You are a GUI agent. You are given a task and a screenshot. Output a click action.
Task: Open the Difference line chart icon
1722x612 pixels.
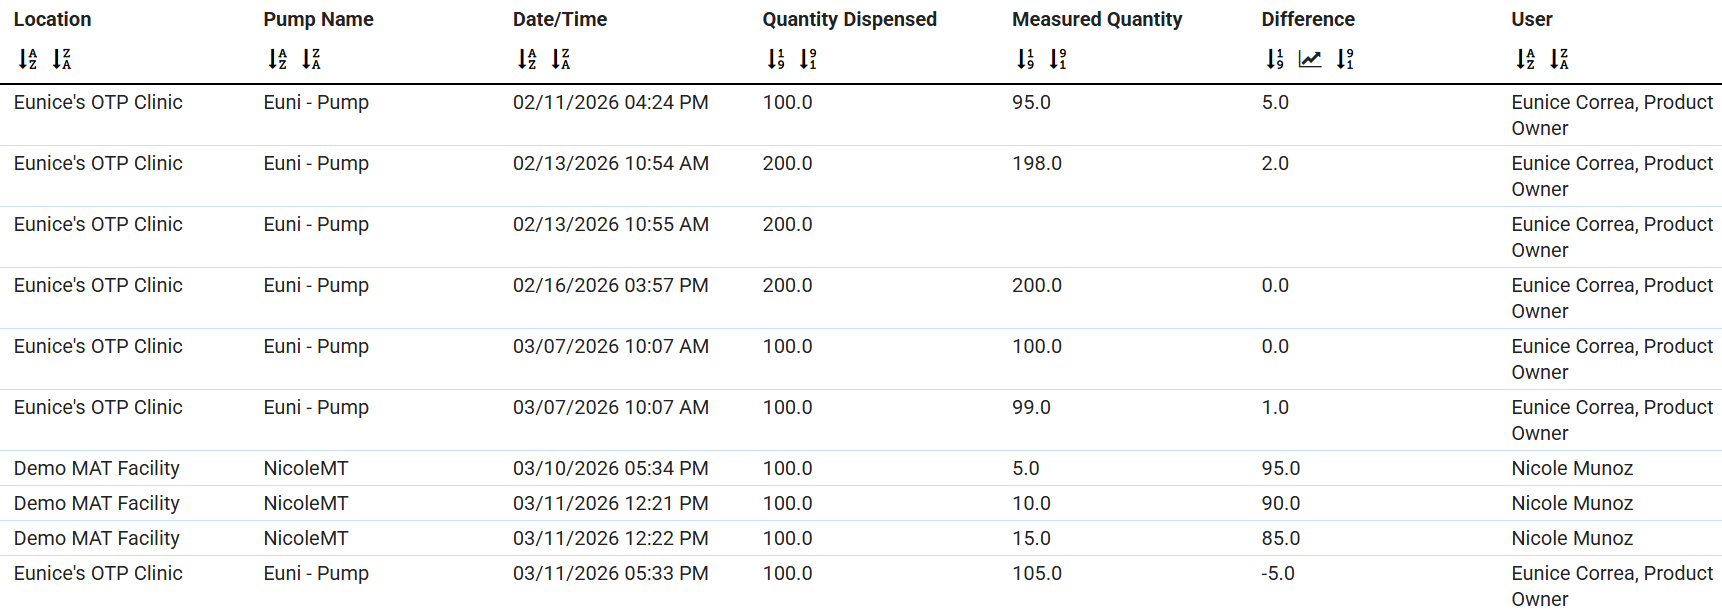point(1310,60)
